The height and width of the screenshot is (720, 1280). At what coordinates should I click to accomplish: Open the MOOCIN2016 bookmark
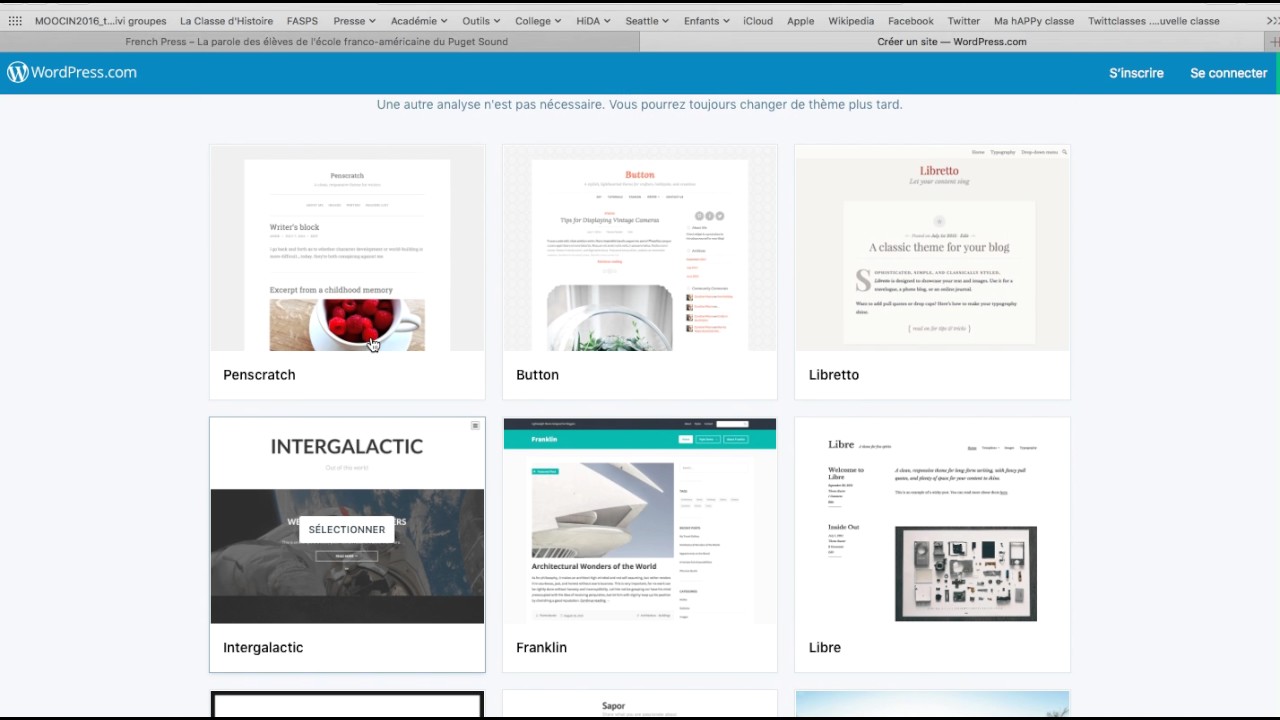click(101, 21)
